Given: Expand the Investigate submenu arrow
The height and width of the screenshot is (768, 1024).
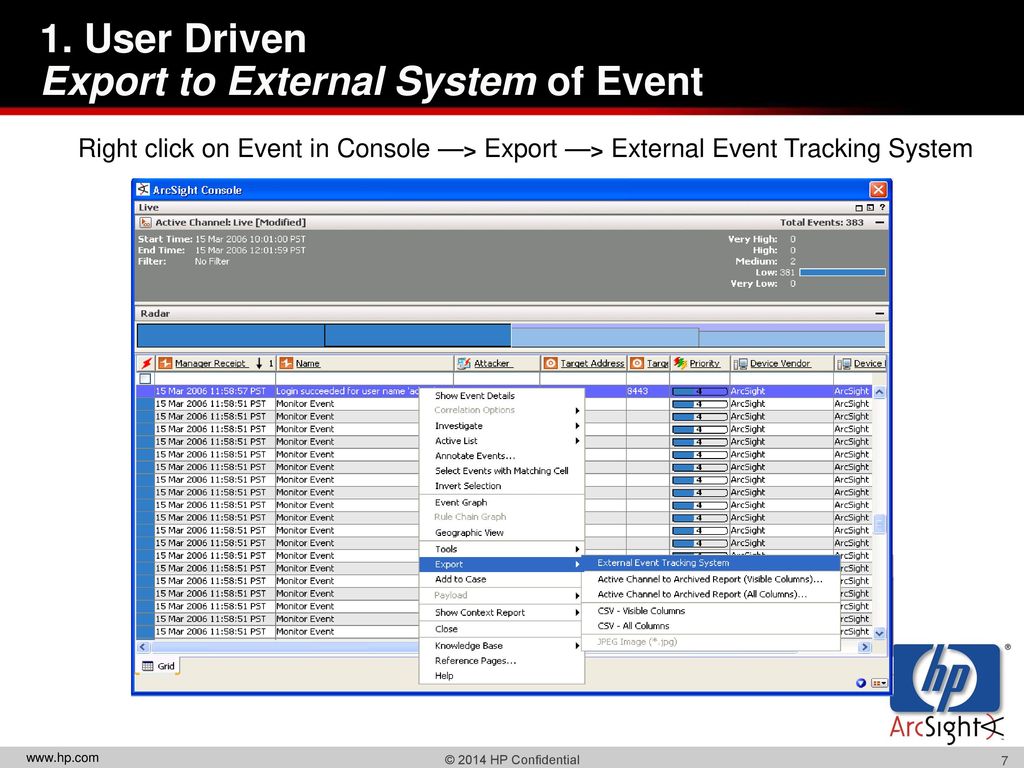Looking at the screenshot, I should tap(577, 426).
